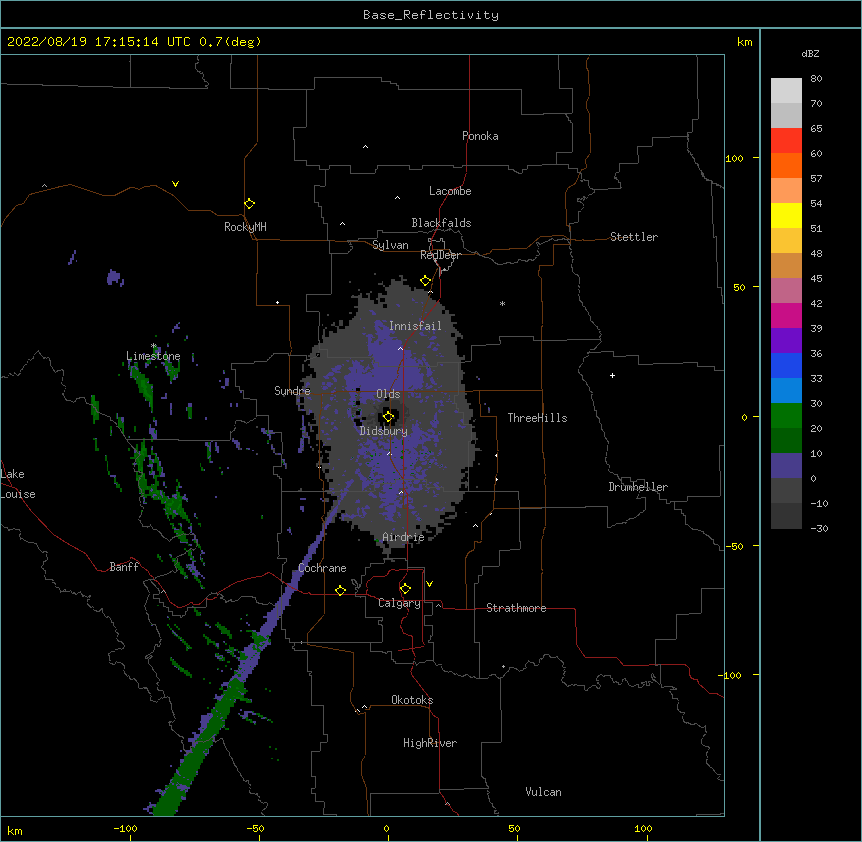Select the Olds town label
The image size is (862, 842).
click(x=388, y=394)
